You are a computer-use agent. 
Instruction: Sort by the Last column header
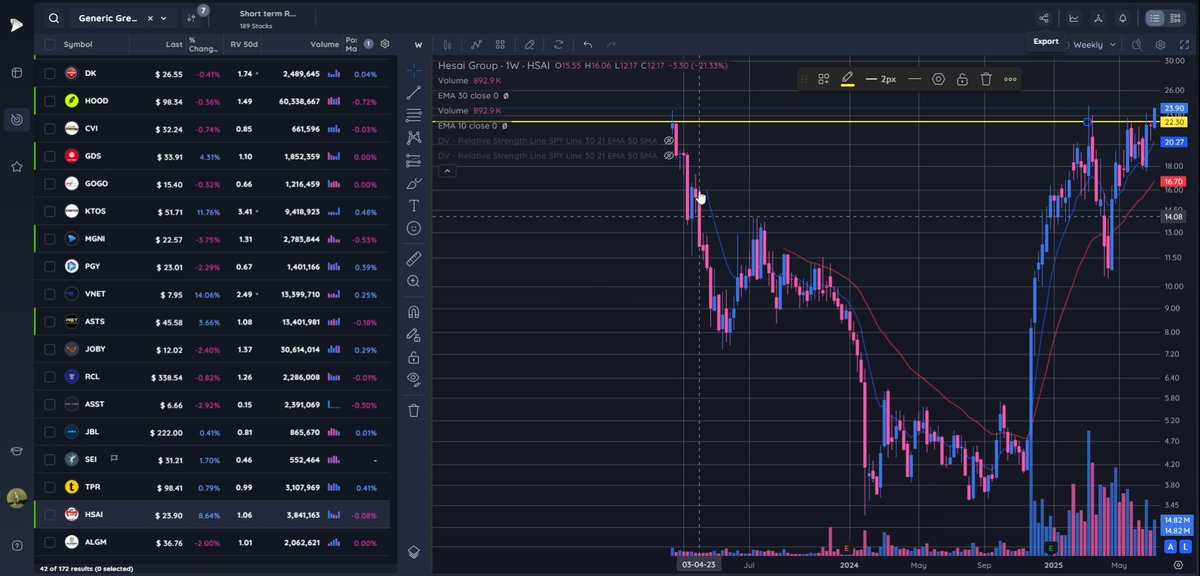click(174, 44)
